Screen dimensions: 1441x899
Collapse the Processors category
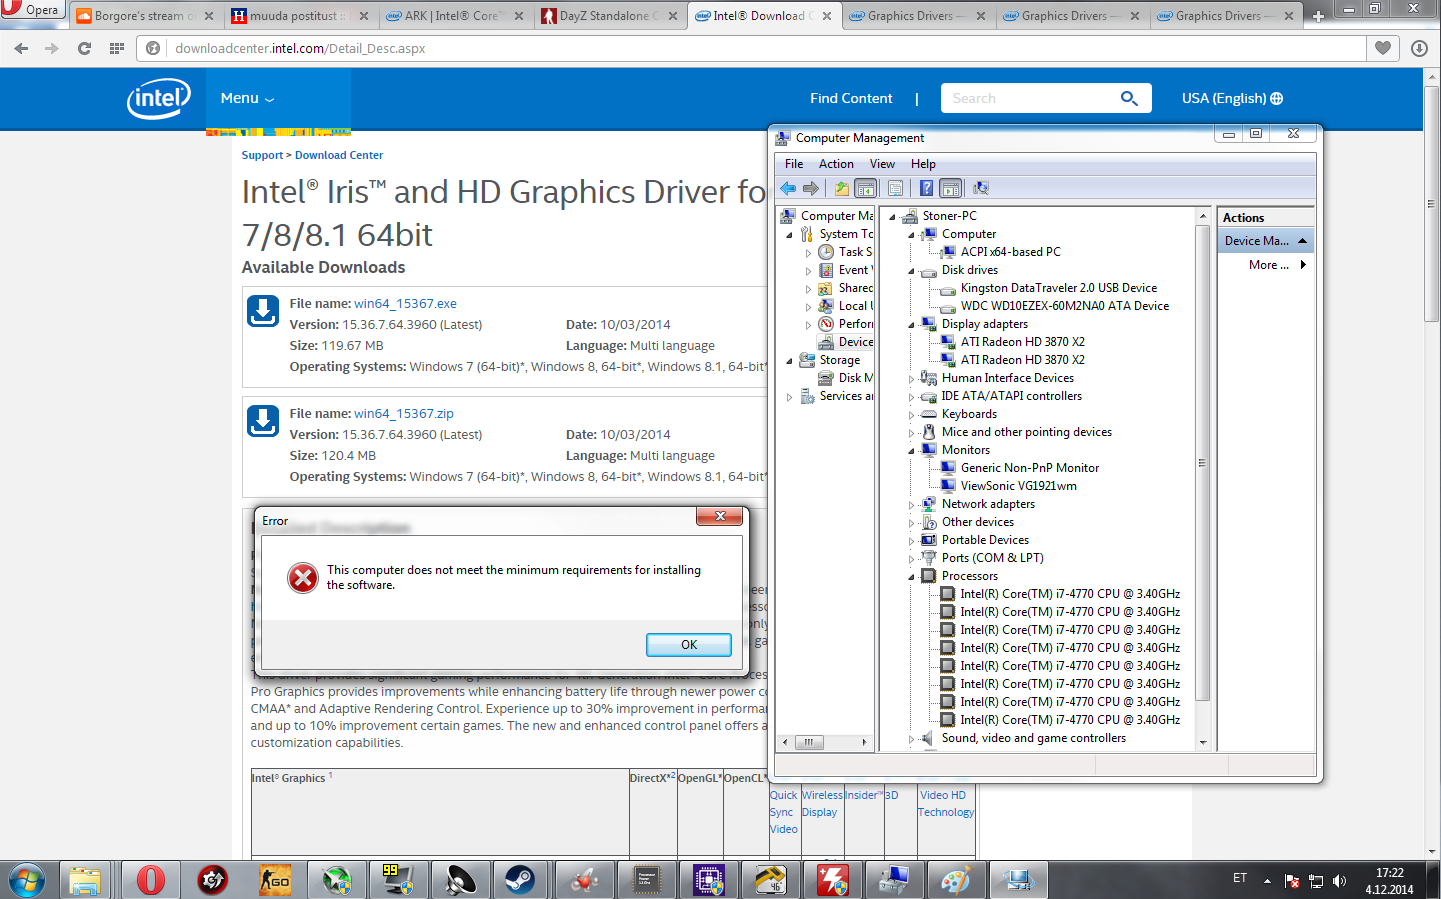pos(911,577)
